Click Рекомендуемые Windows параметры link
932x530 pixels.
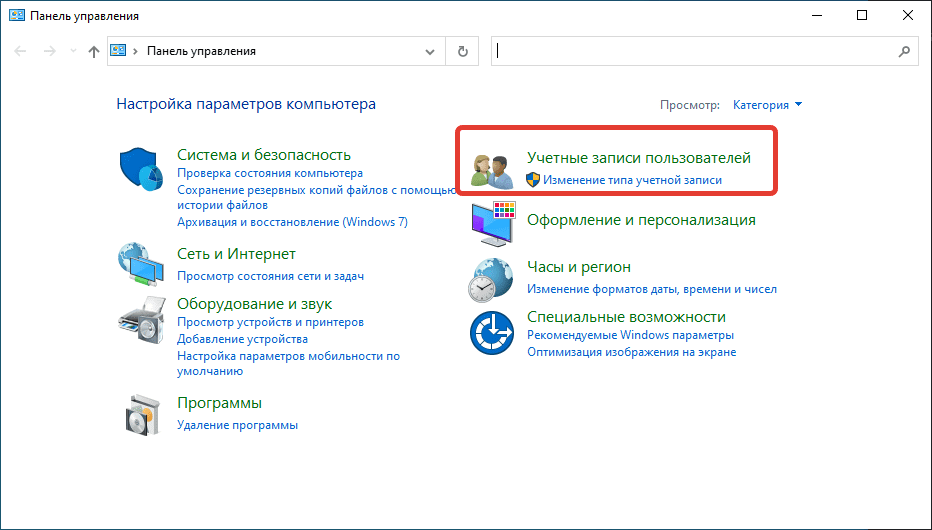(631, 335)
